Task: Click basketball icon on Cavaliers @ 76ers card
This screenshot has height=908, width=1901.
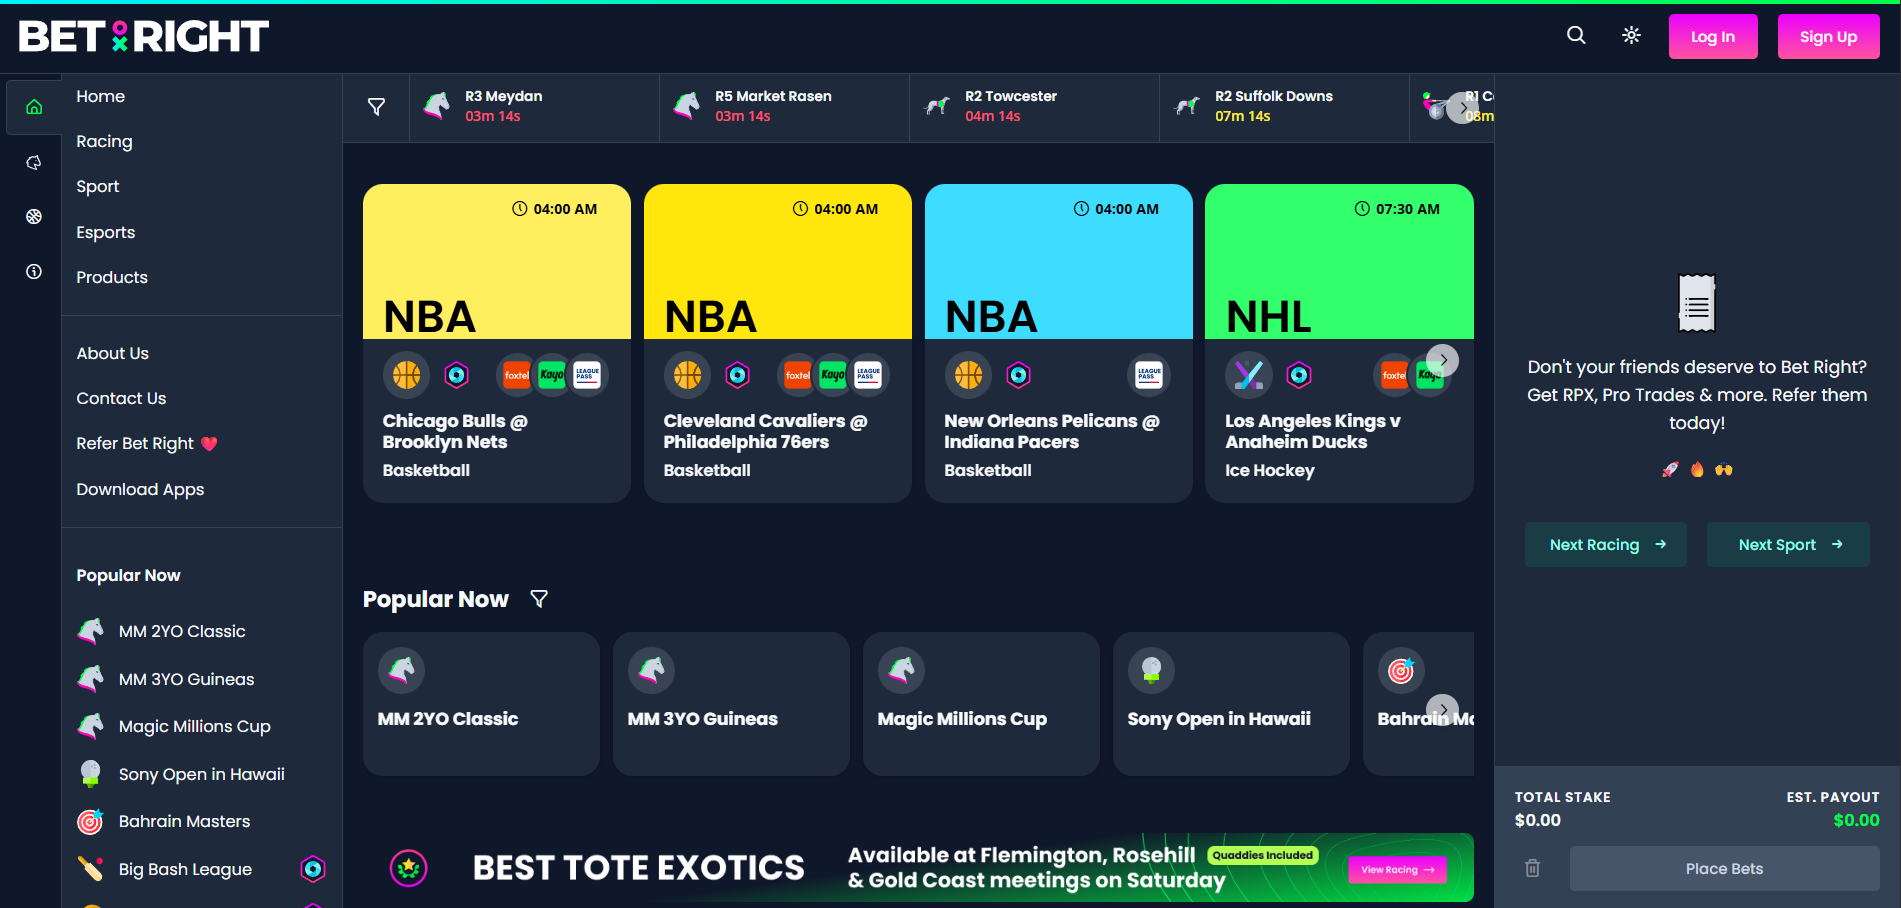Action: [x=687, y=375]
